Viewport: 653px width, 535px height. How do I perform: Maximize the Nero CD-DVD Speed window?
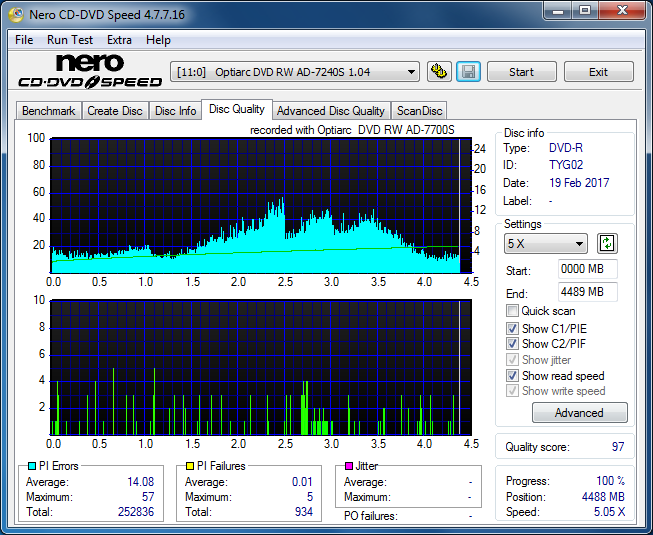tap(585, 10)
